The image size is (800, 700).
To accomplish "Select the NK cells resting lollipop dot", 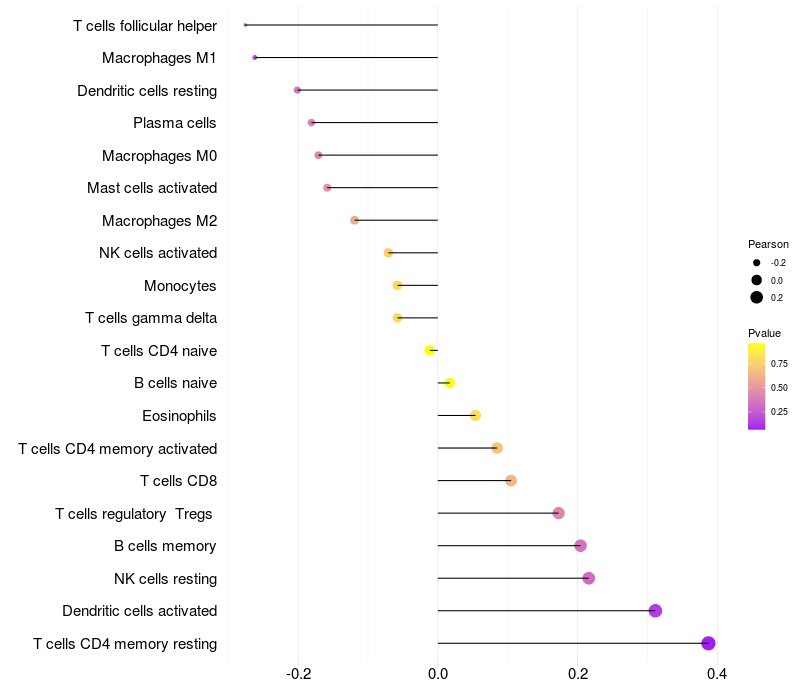I will point(588,578).
